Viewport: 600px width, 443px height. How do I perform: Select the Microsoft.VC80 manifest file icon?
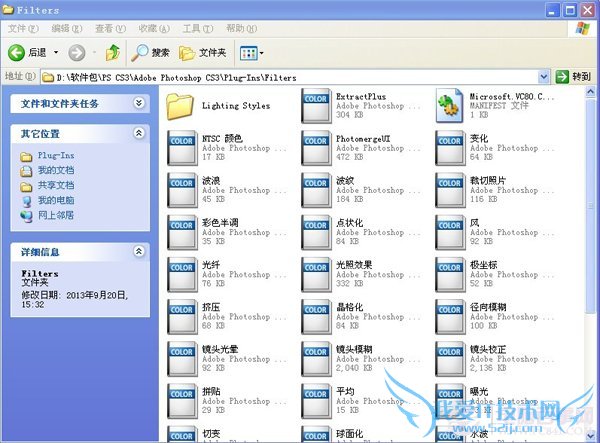450,106
